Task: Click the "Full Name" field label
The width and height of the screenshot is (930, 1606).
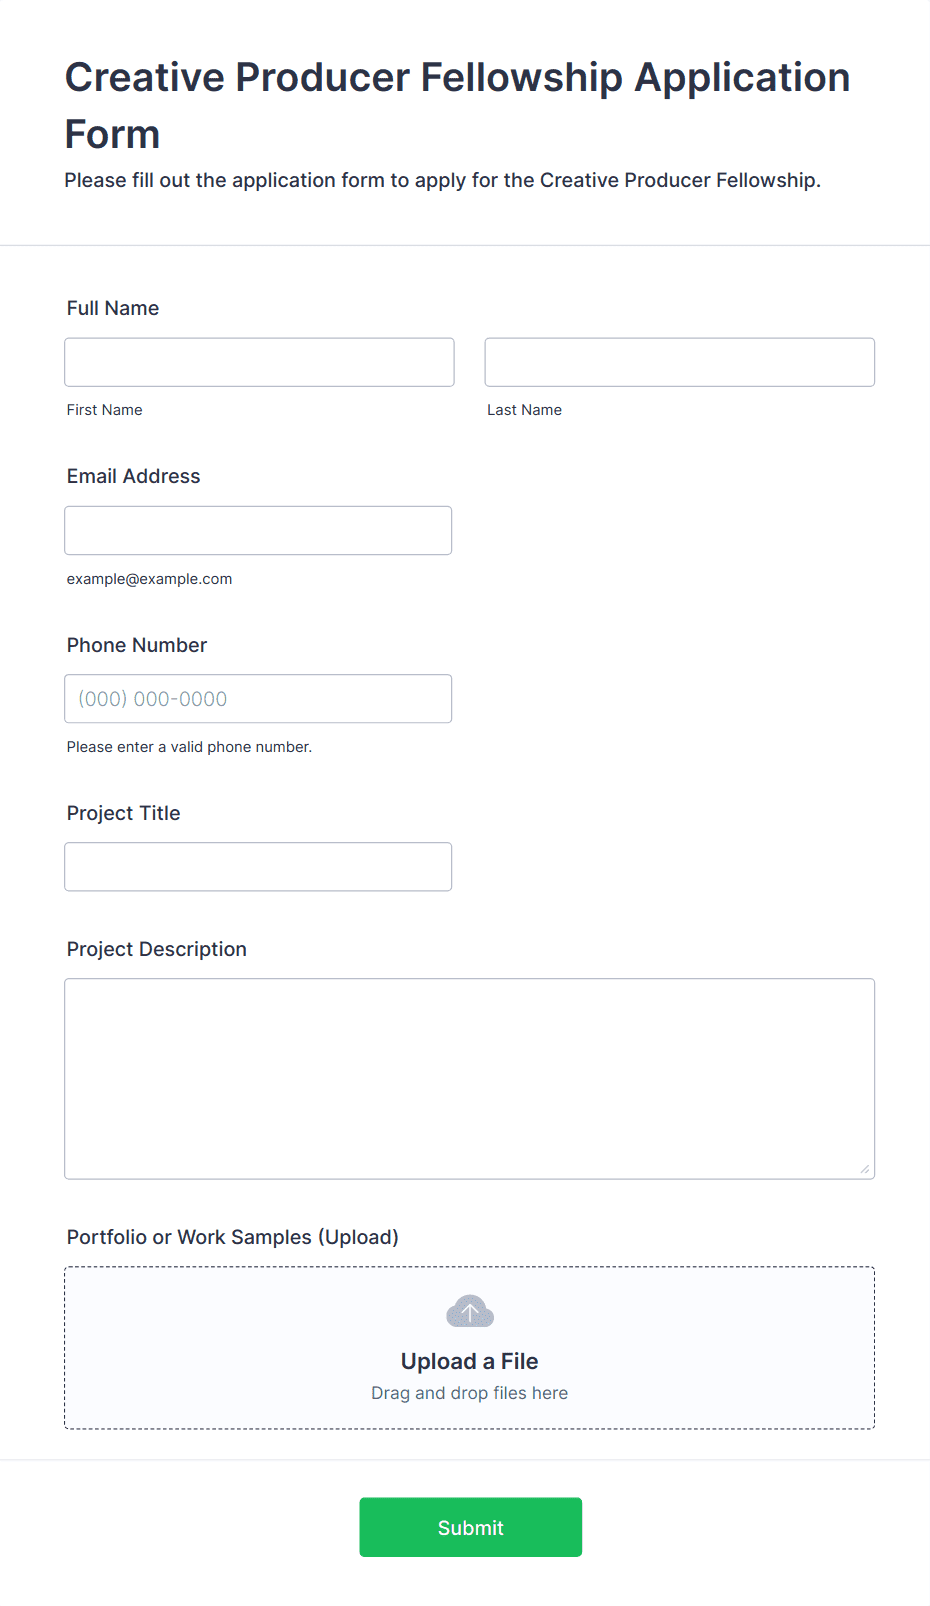Action: 113,308
